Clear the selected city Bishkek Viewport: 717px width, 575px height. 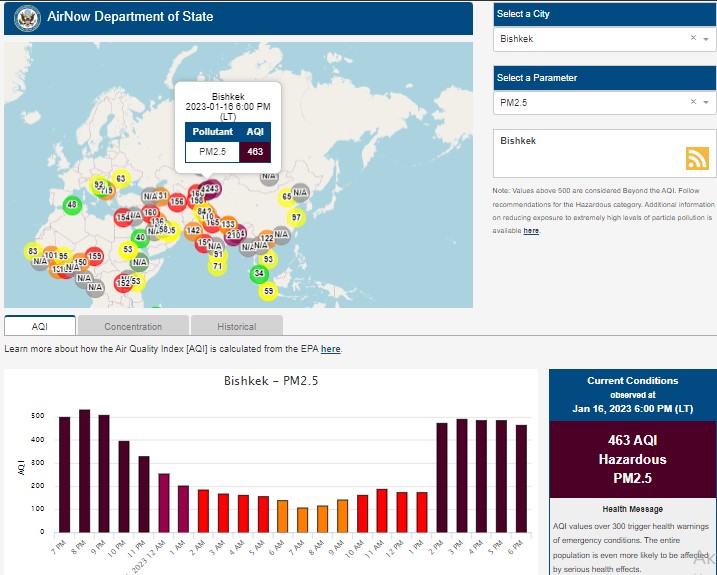click(693, 38)
